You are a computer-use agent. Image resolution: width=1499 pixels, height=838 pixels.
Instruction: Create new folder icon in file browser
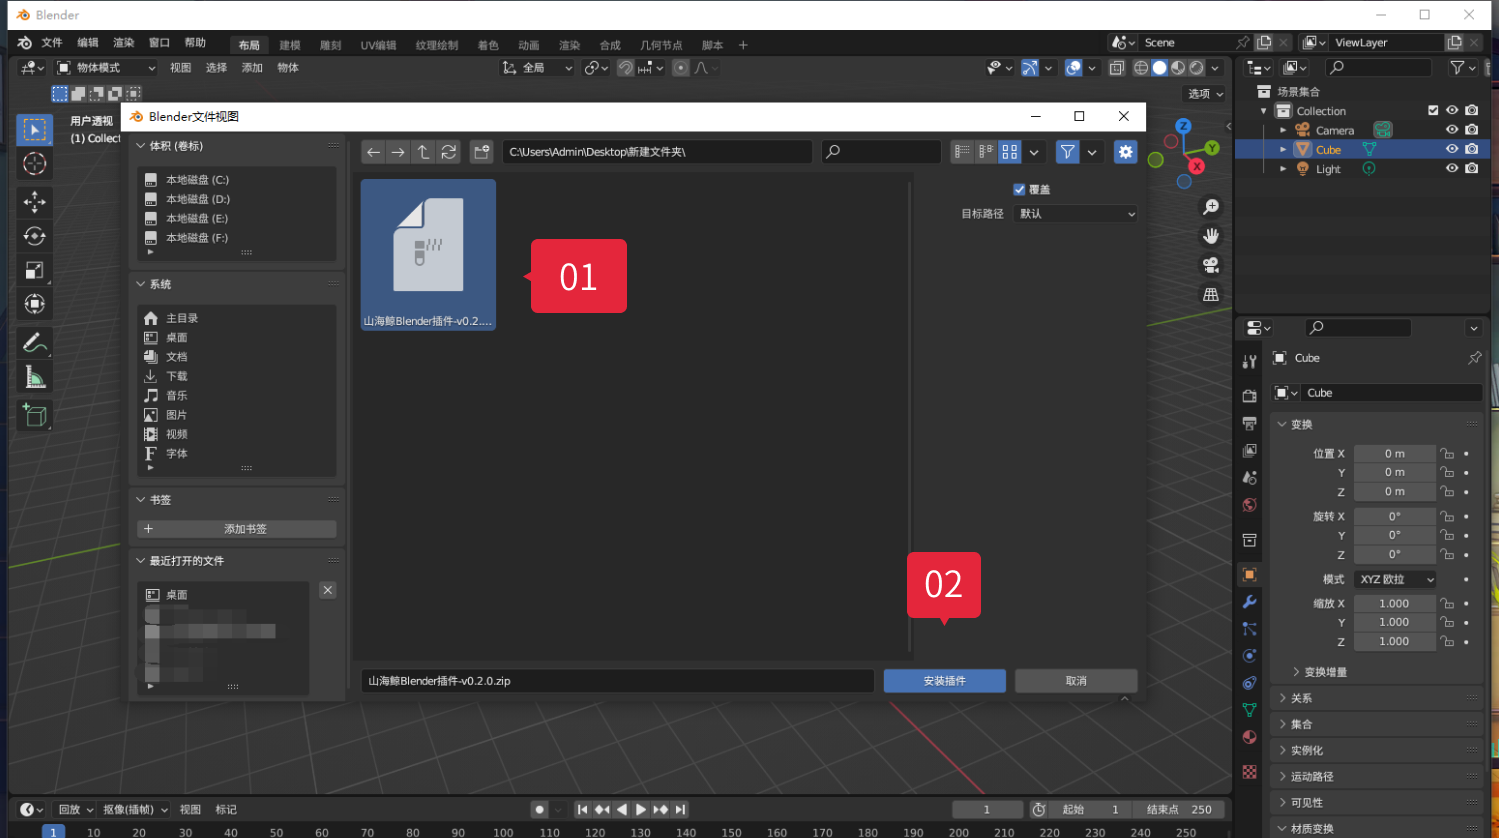tap(482, 152)
